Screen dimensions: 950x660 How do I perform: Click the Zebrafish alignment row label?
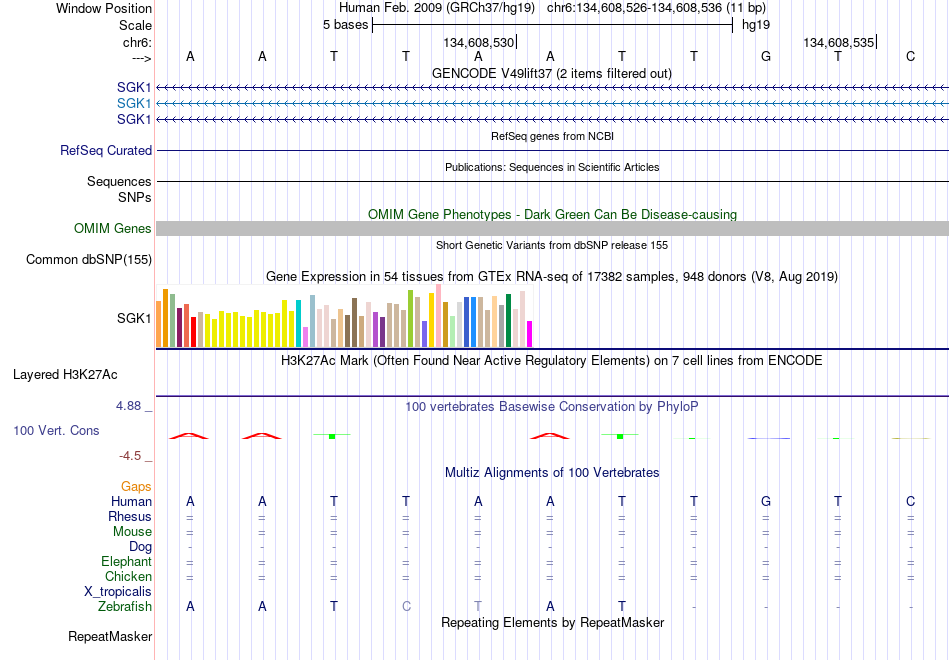point(125,607)
